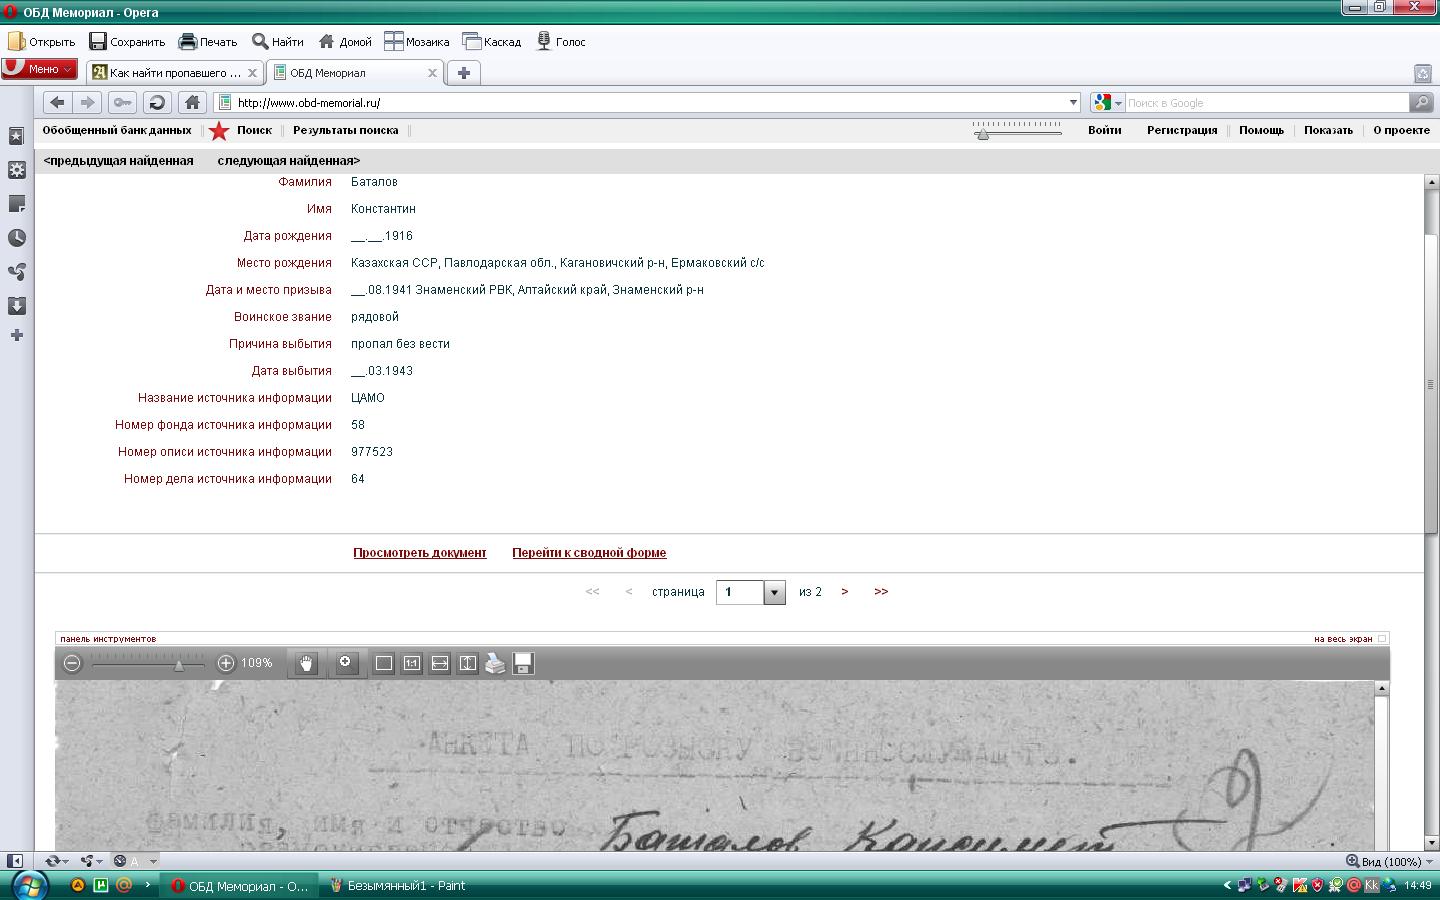The height and width of the screenshot is (900, 1440).
Task: Open the notes panel in the sidebar
Action: (x=17, y=204)
